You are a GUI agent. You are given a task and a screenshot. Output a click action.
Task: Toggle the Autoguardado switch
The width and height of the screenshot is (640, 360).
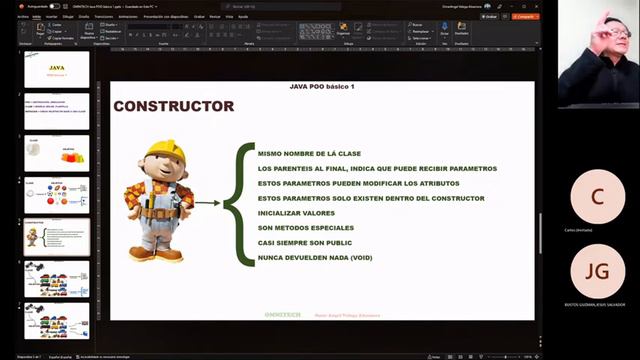pos(54,7)
